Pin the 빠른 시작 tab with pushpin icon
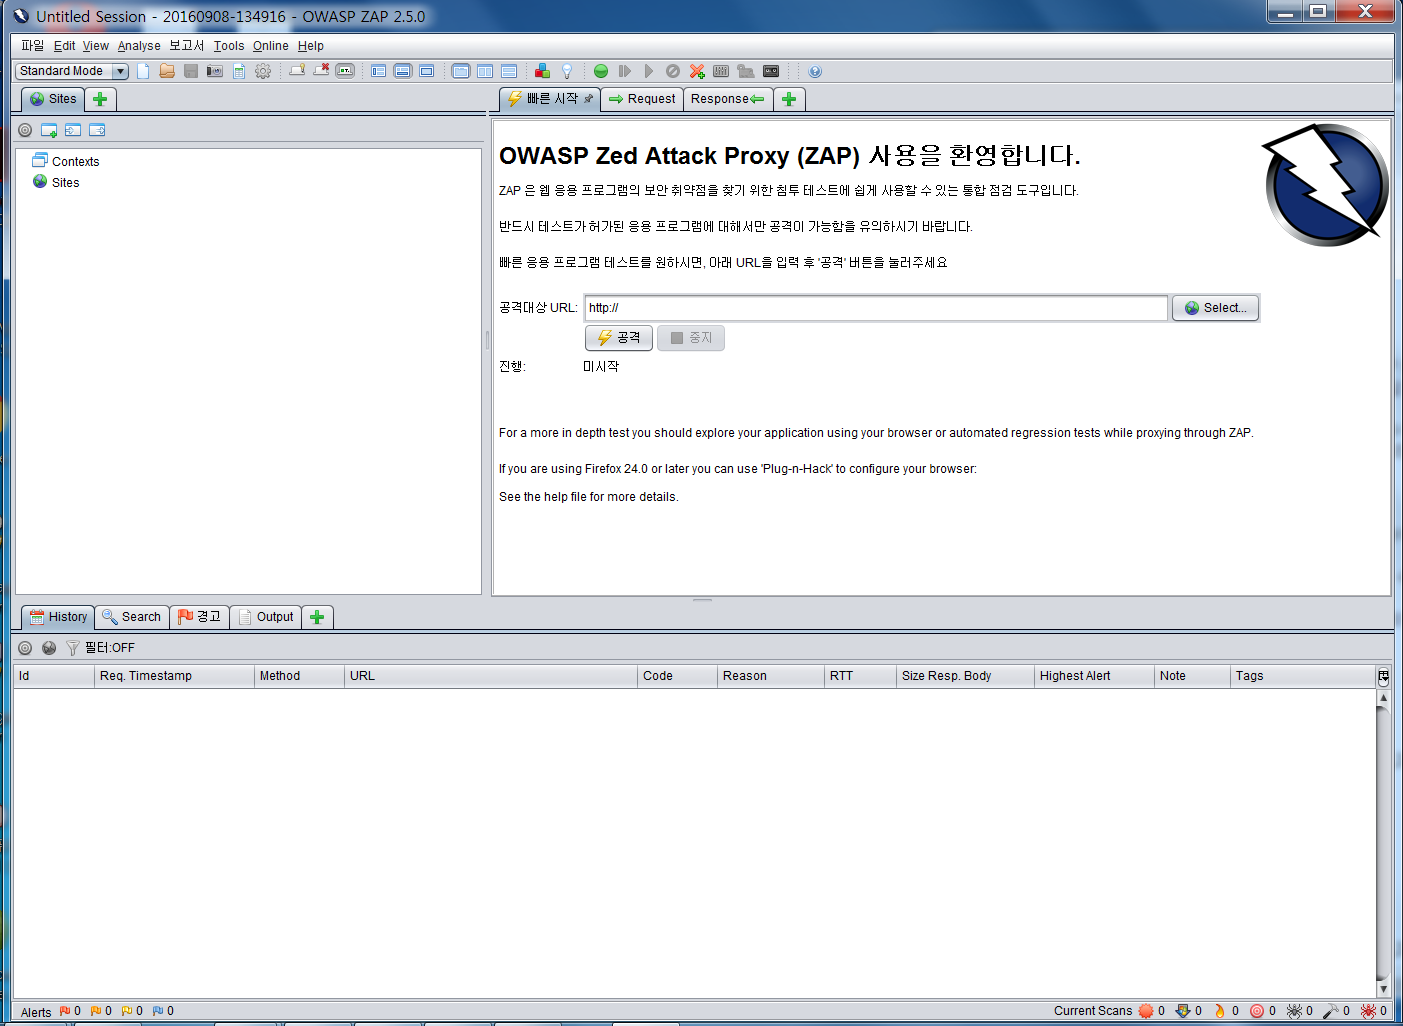This screenshot has height=1026, width=1403. [x=587, y=99]
